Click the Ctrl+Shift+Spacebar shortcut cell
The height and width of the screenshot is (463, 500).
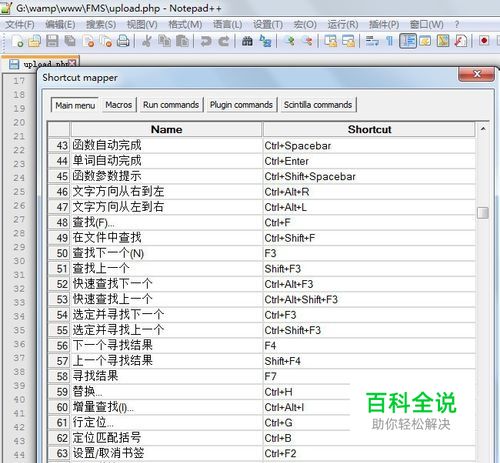[369, 176]
